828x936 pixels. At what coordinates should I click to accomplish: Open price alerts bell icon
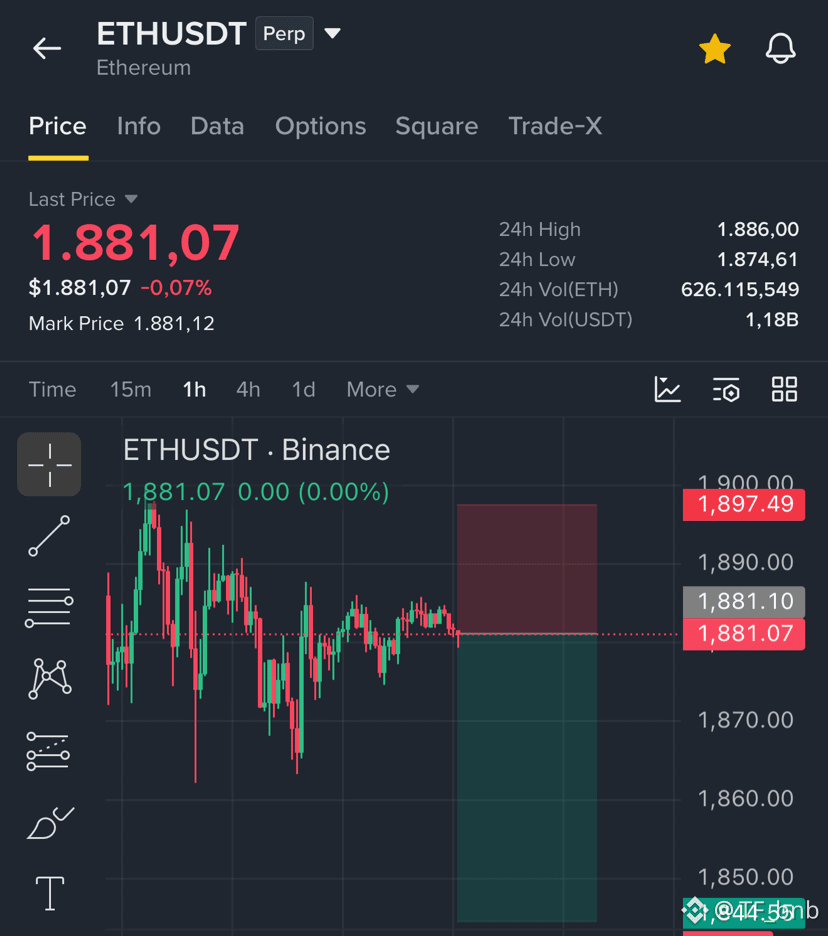(x=780, y=48)
